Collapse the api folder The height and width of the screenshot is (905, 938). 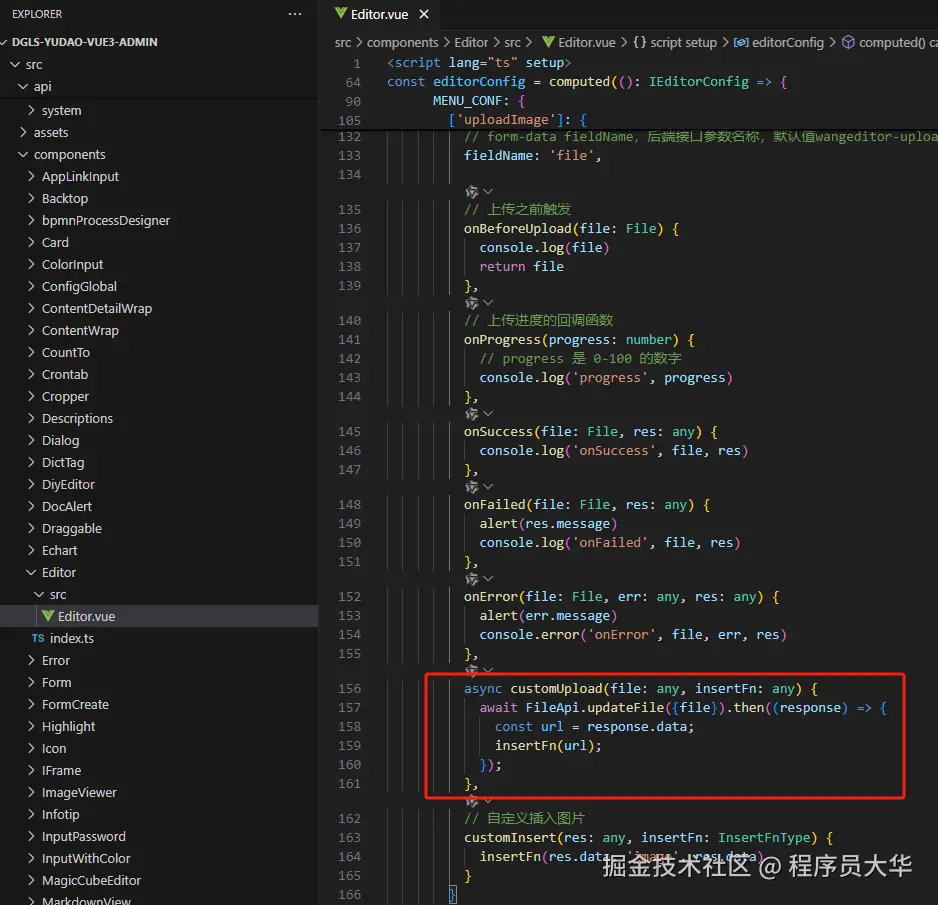point(23,86)
